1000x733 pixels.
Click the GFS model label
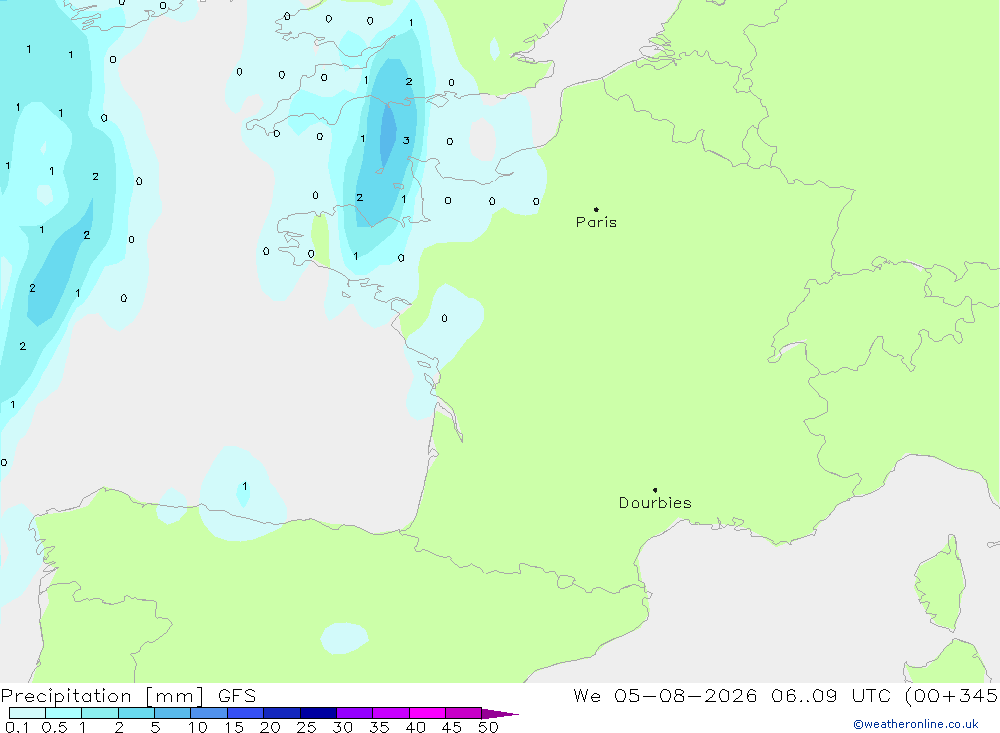pyautogui.click(x=237, y=696)
